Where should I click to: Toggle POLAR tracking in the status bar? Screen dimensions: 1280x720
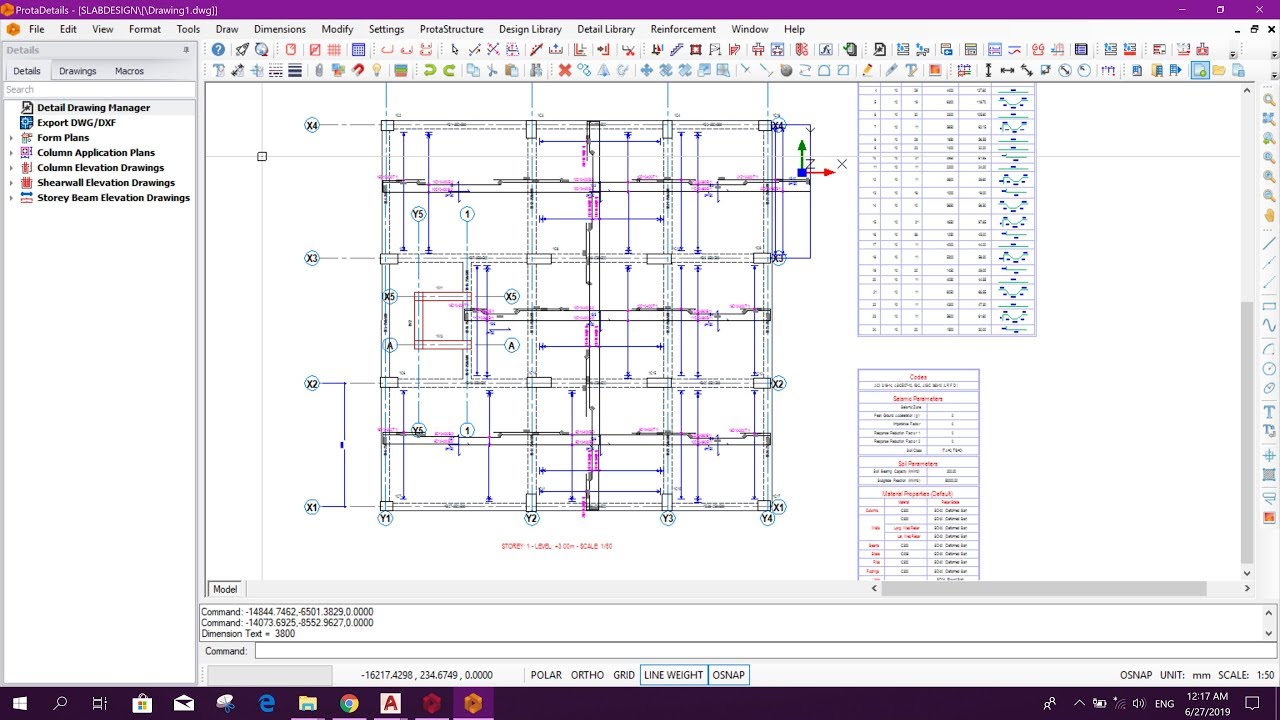tap(546, 675)
